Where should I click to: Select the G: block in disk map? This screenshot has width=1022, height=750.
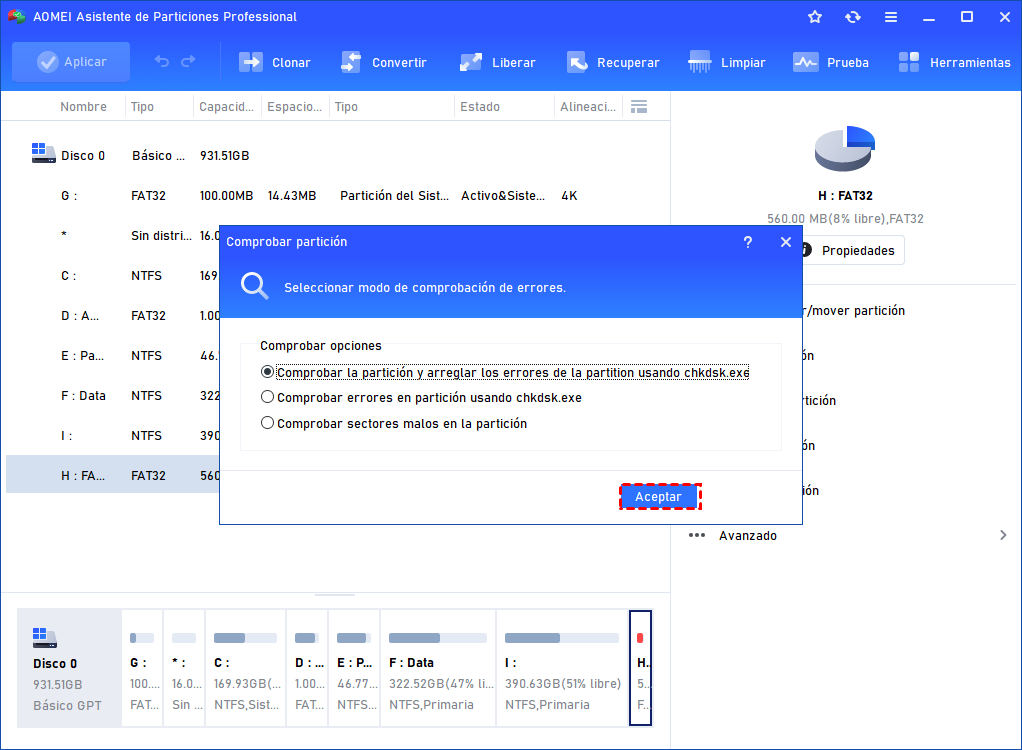(142, 668)
